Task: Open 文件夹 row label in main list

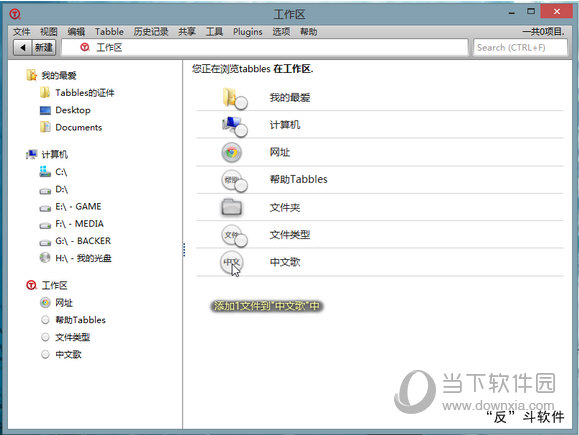Action: (285, 208)
